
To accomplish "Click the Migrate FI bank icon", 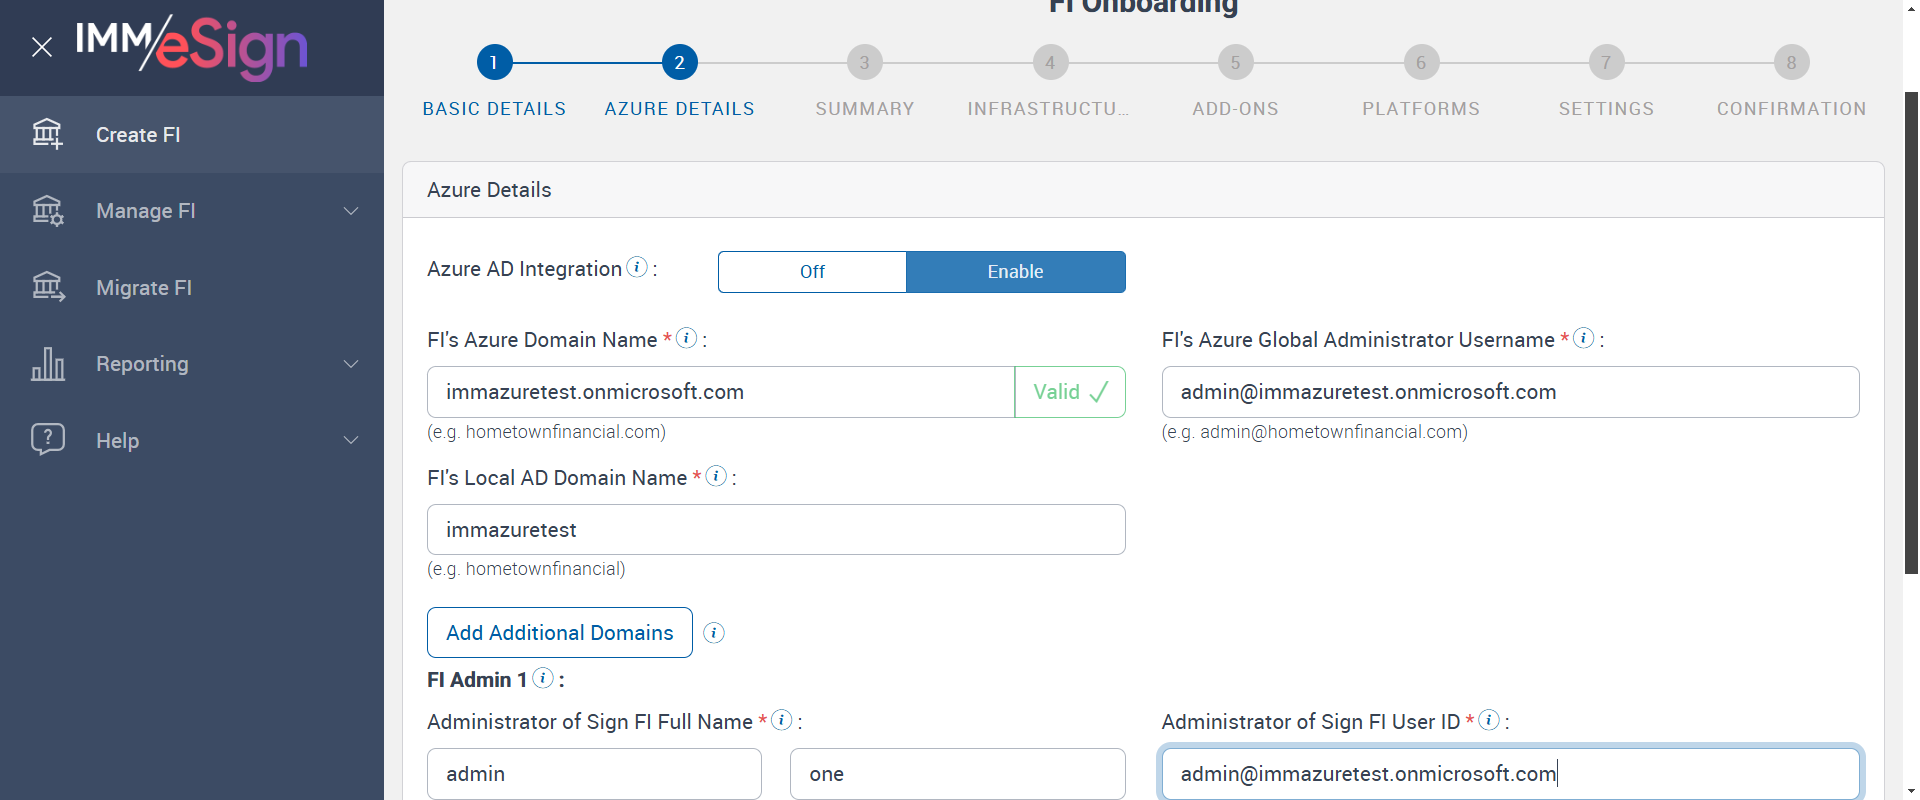I will click(x=47, y=288).
